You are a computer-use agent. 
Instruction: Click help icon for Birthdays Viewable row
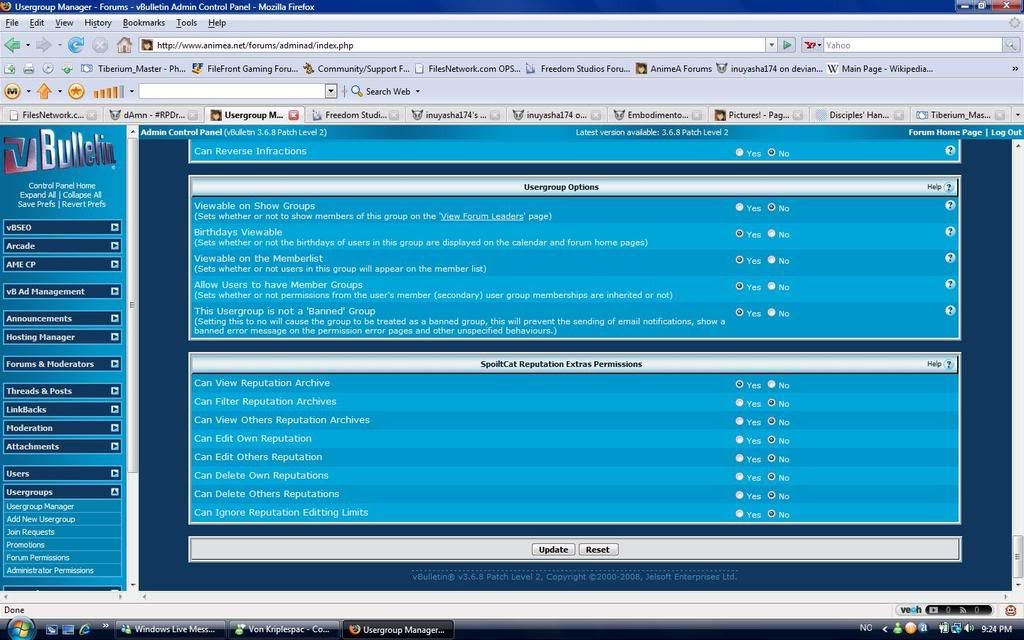949,232
